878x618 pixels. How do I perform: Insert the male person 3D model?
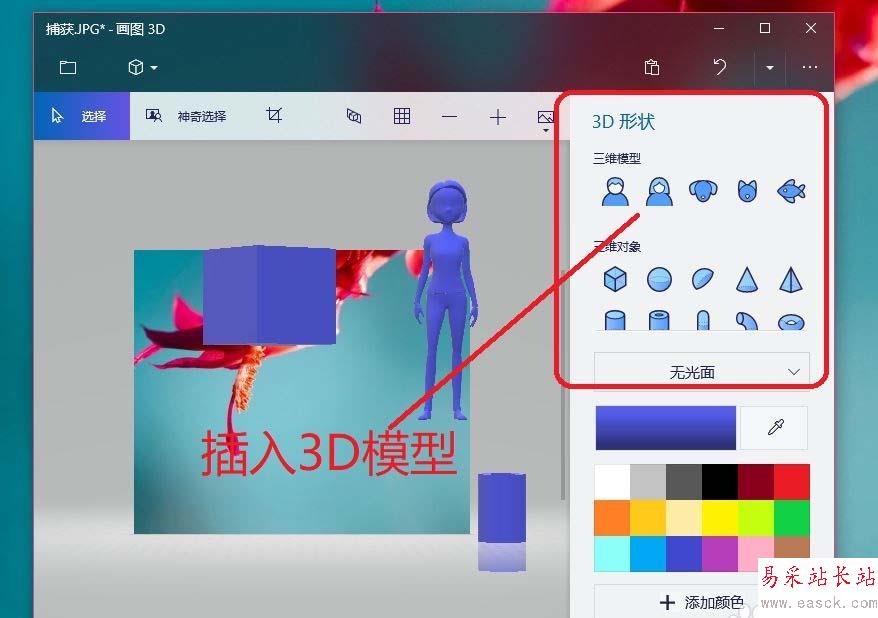(x=615, y=191)
